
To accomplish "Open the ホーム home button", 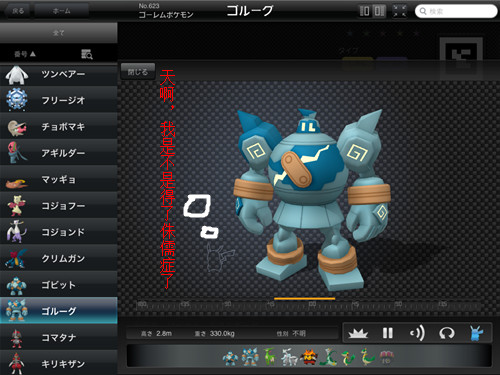I will click(x=62, y=11).
